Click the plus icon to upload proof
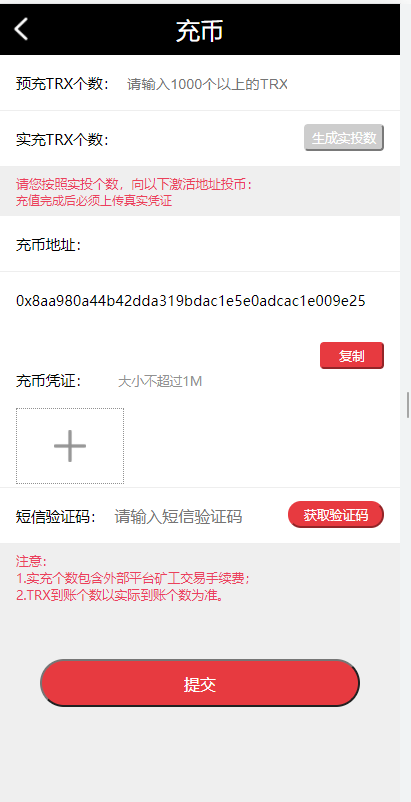Screen dimensions: 411x802 pos(70,446)
